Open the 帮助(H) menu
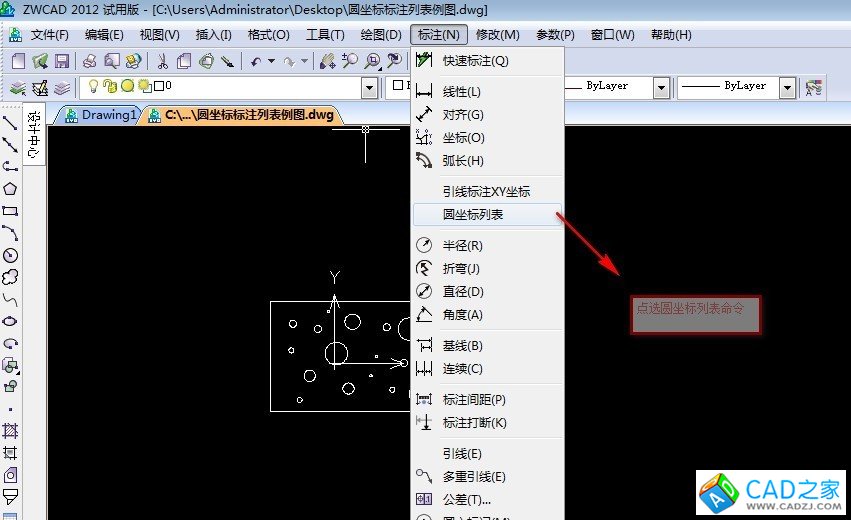This screenshot has width=851, height=520. [671, 35]
